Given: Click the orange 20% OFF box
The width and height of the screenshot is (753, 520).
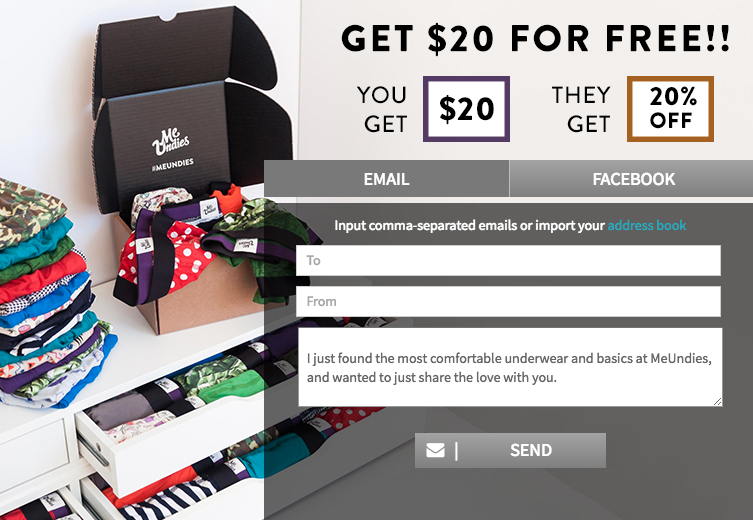Looking at the screenshot, I should [x=670, y=109].
